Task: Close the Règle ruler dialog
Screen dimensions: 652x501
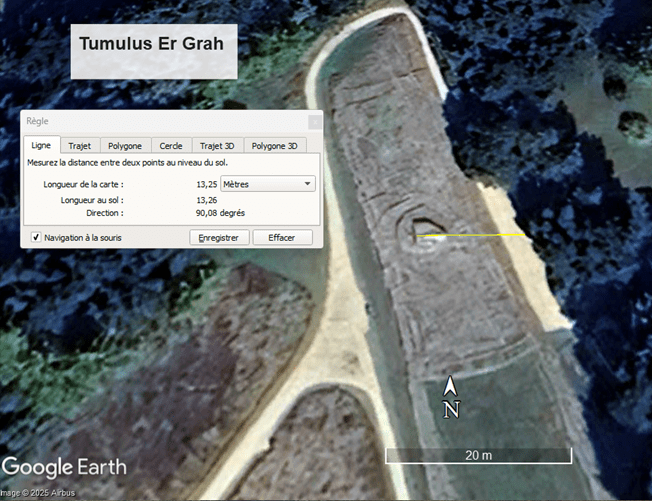Action: point(315,121)
